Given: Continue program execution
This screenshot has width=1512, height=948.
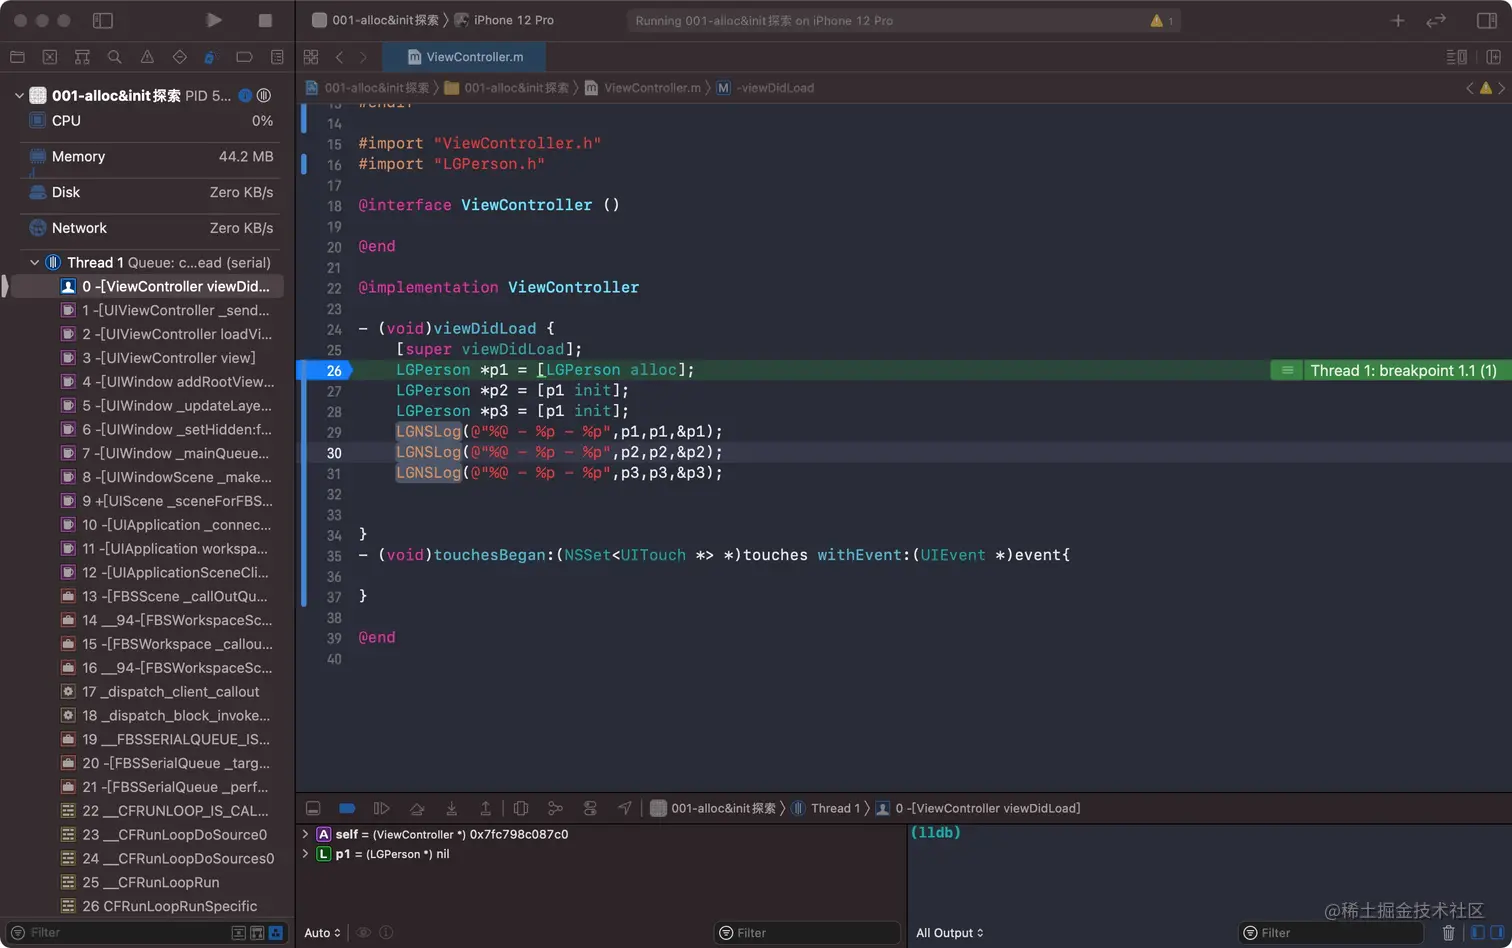Looking at the screenshot, I should [x=381, y=808].
